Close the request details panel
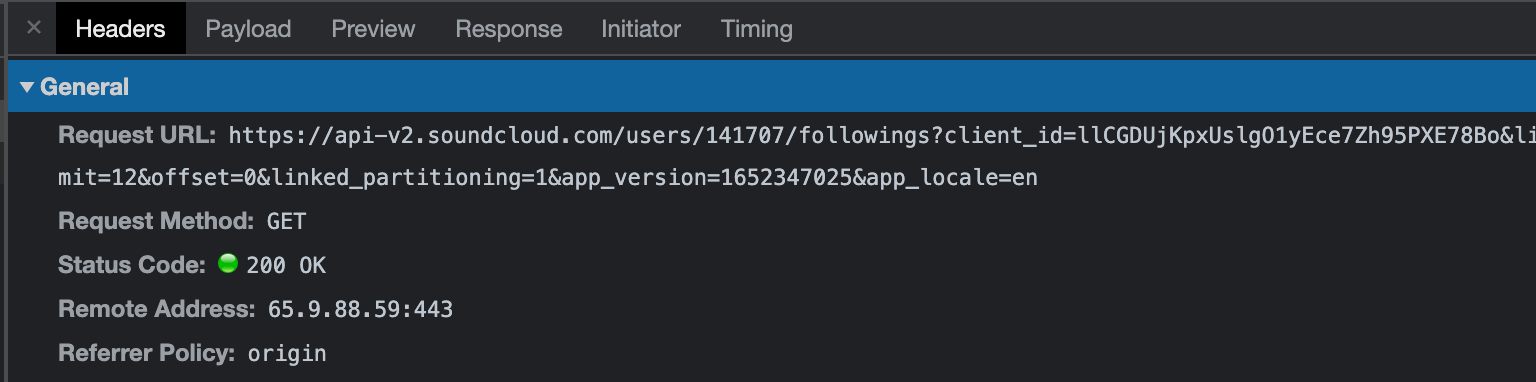 pos(33,28)
